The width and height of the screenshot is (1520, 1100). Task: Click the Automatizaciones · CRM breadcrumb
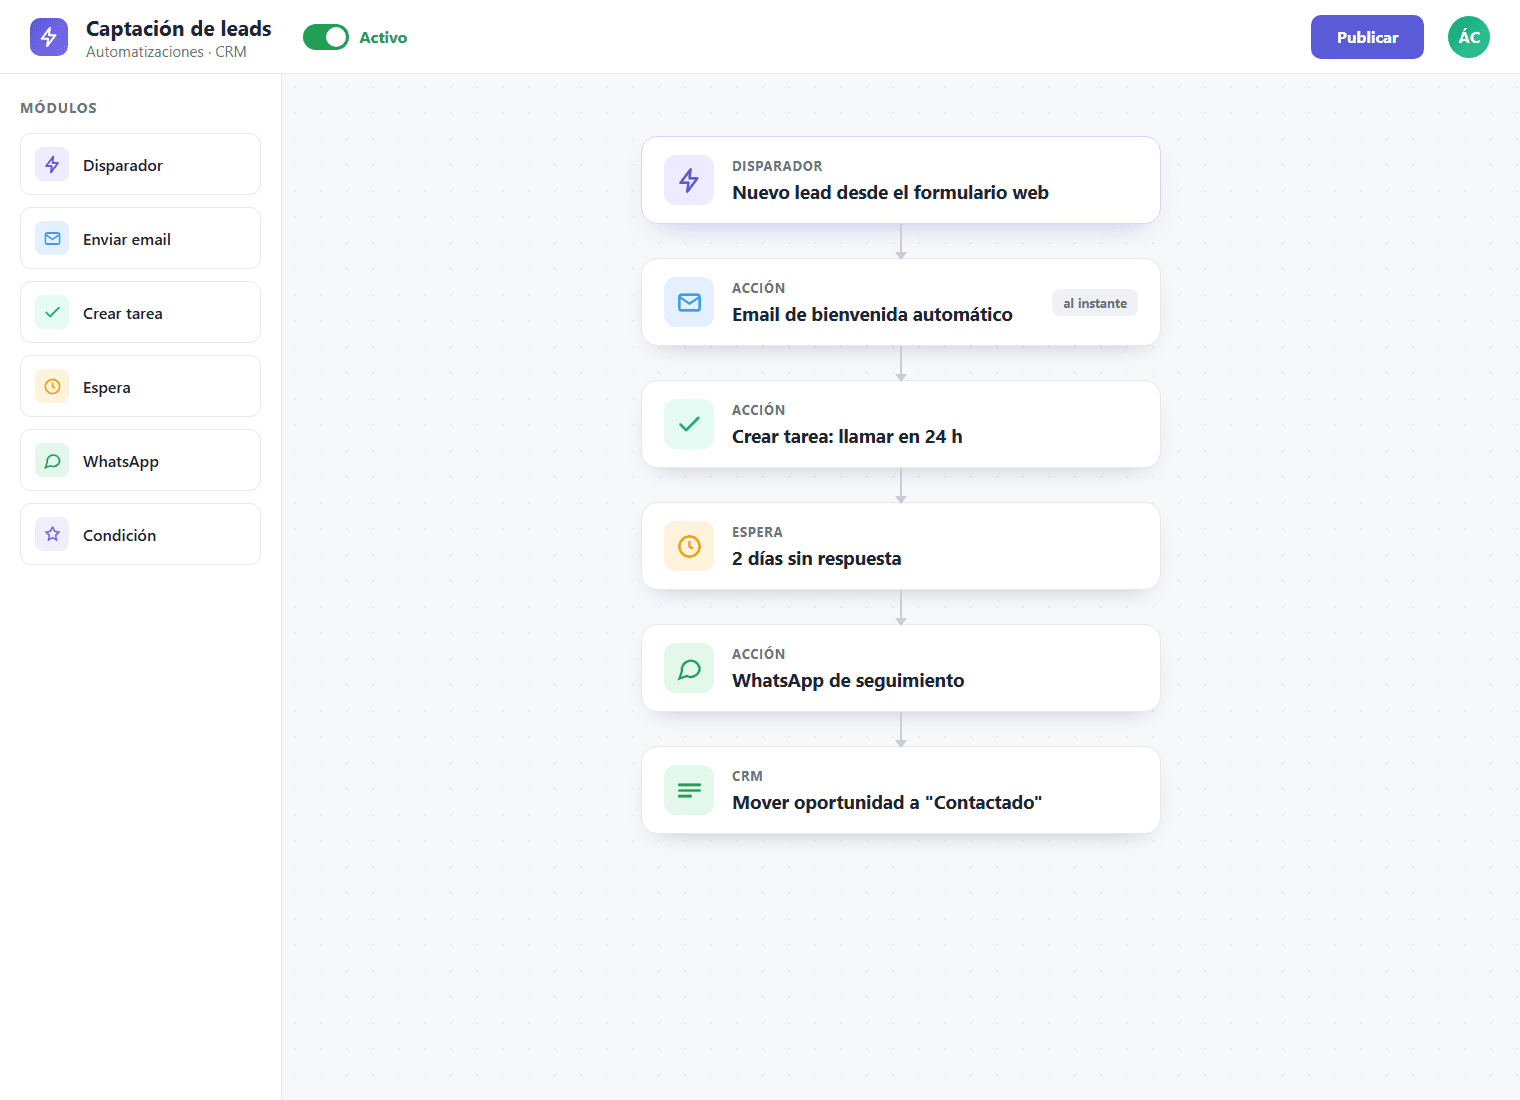coord(166,52)
